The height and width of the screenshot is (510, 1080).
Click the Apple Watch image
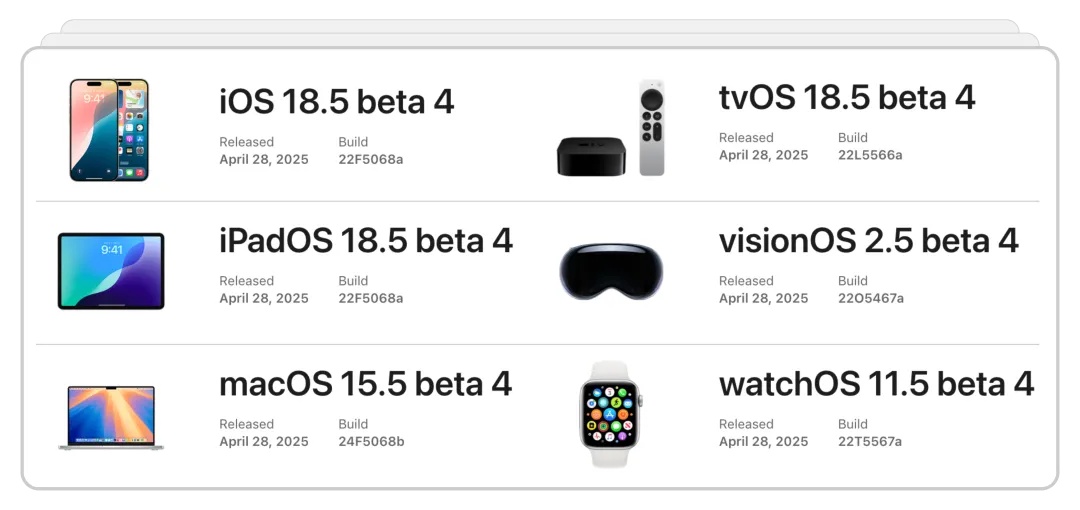pos(610,414)
